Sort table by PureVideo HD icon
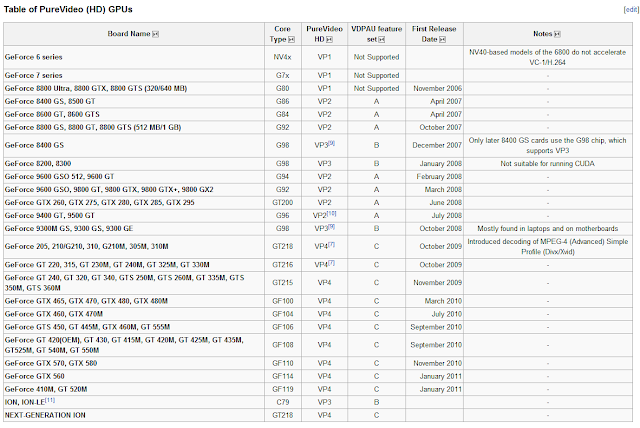 point(329,40)
